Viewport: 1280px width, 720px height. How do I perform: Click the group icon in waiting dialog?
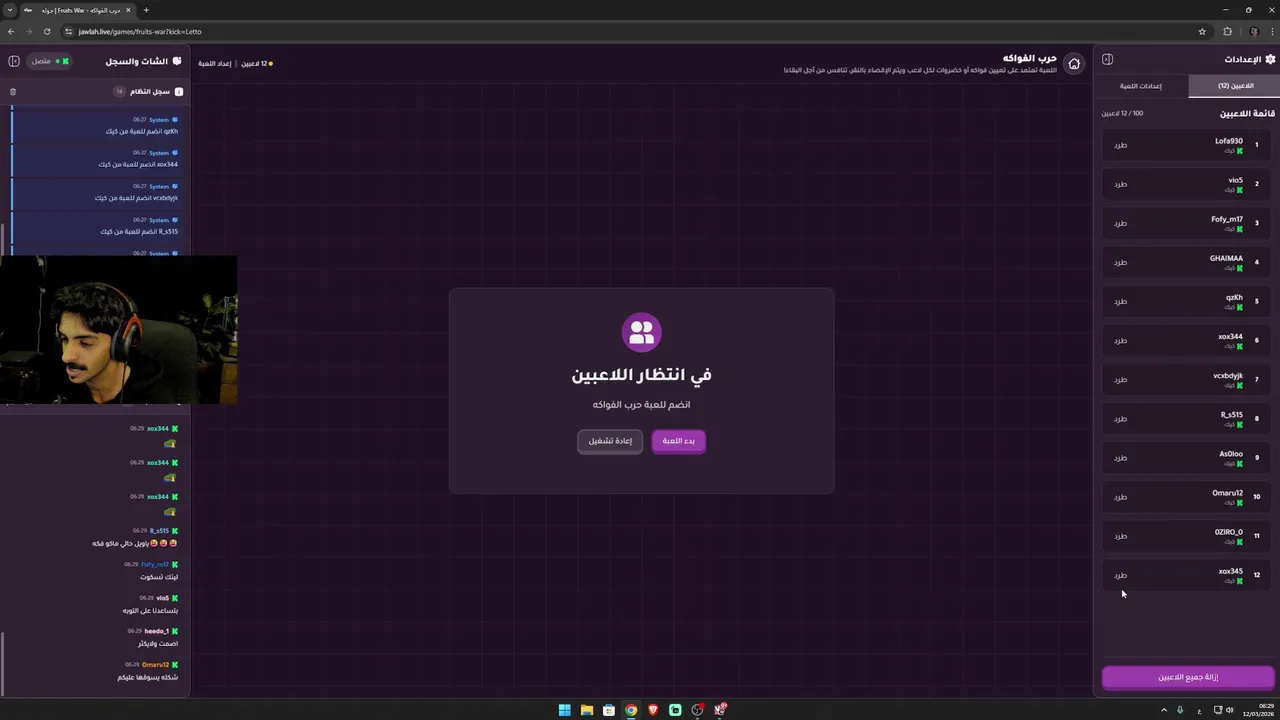641,331
